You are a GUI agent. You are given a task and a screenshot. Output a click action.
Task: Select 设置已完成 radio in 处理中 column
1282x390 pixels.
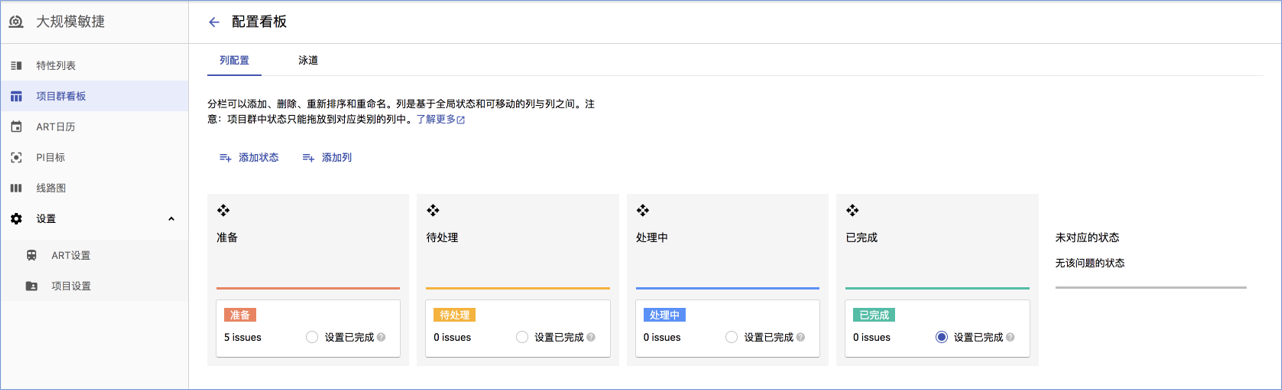pyautogui.click(x=732, y=337)
